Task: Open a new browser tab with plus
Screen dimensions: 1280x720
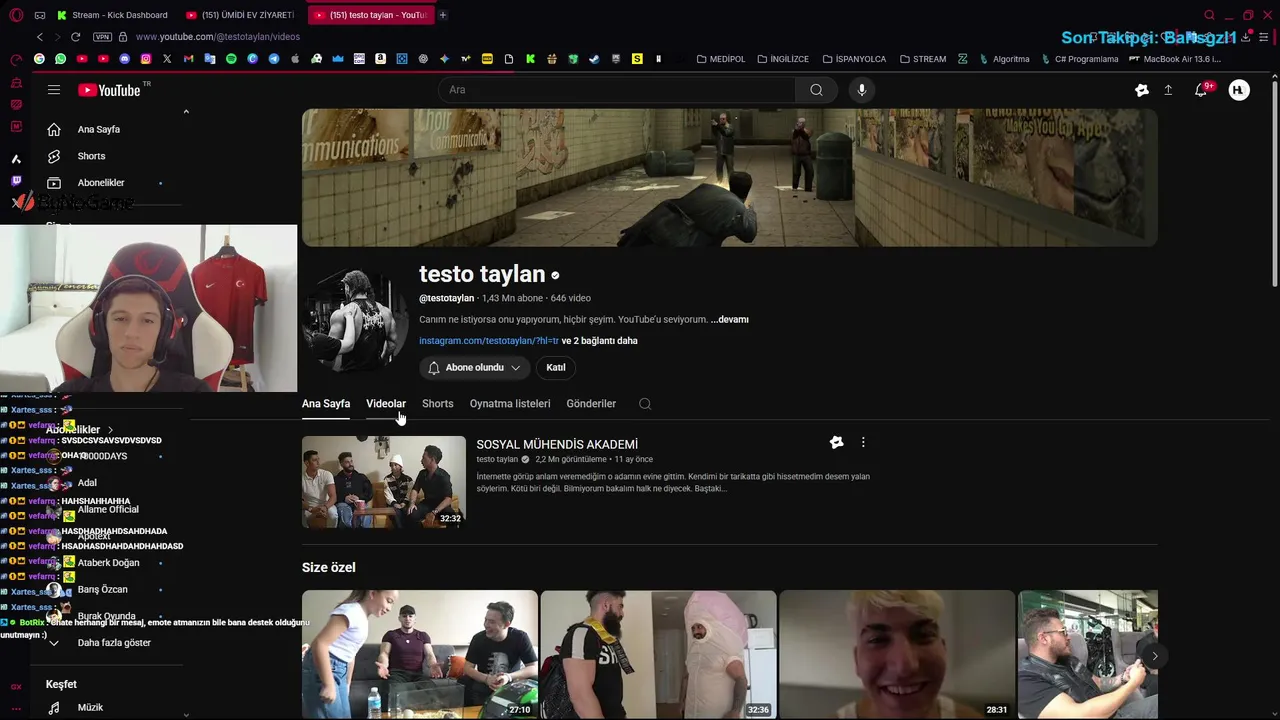Action: tap(442, 15)
